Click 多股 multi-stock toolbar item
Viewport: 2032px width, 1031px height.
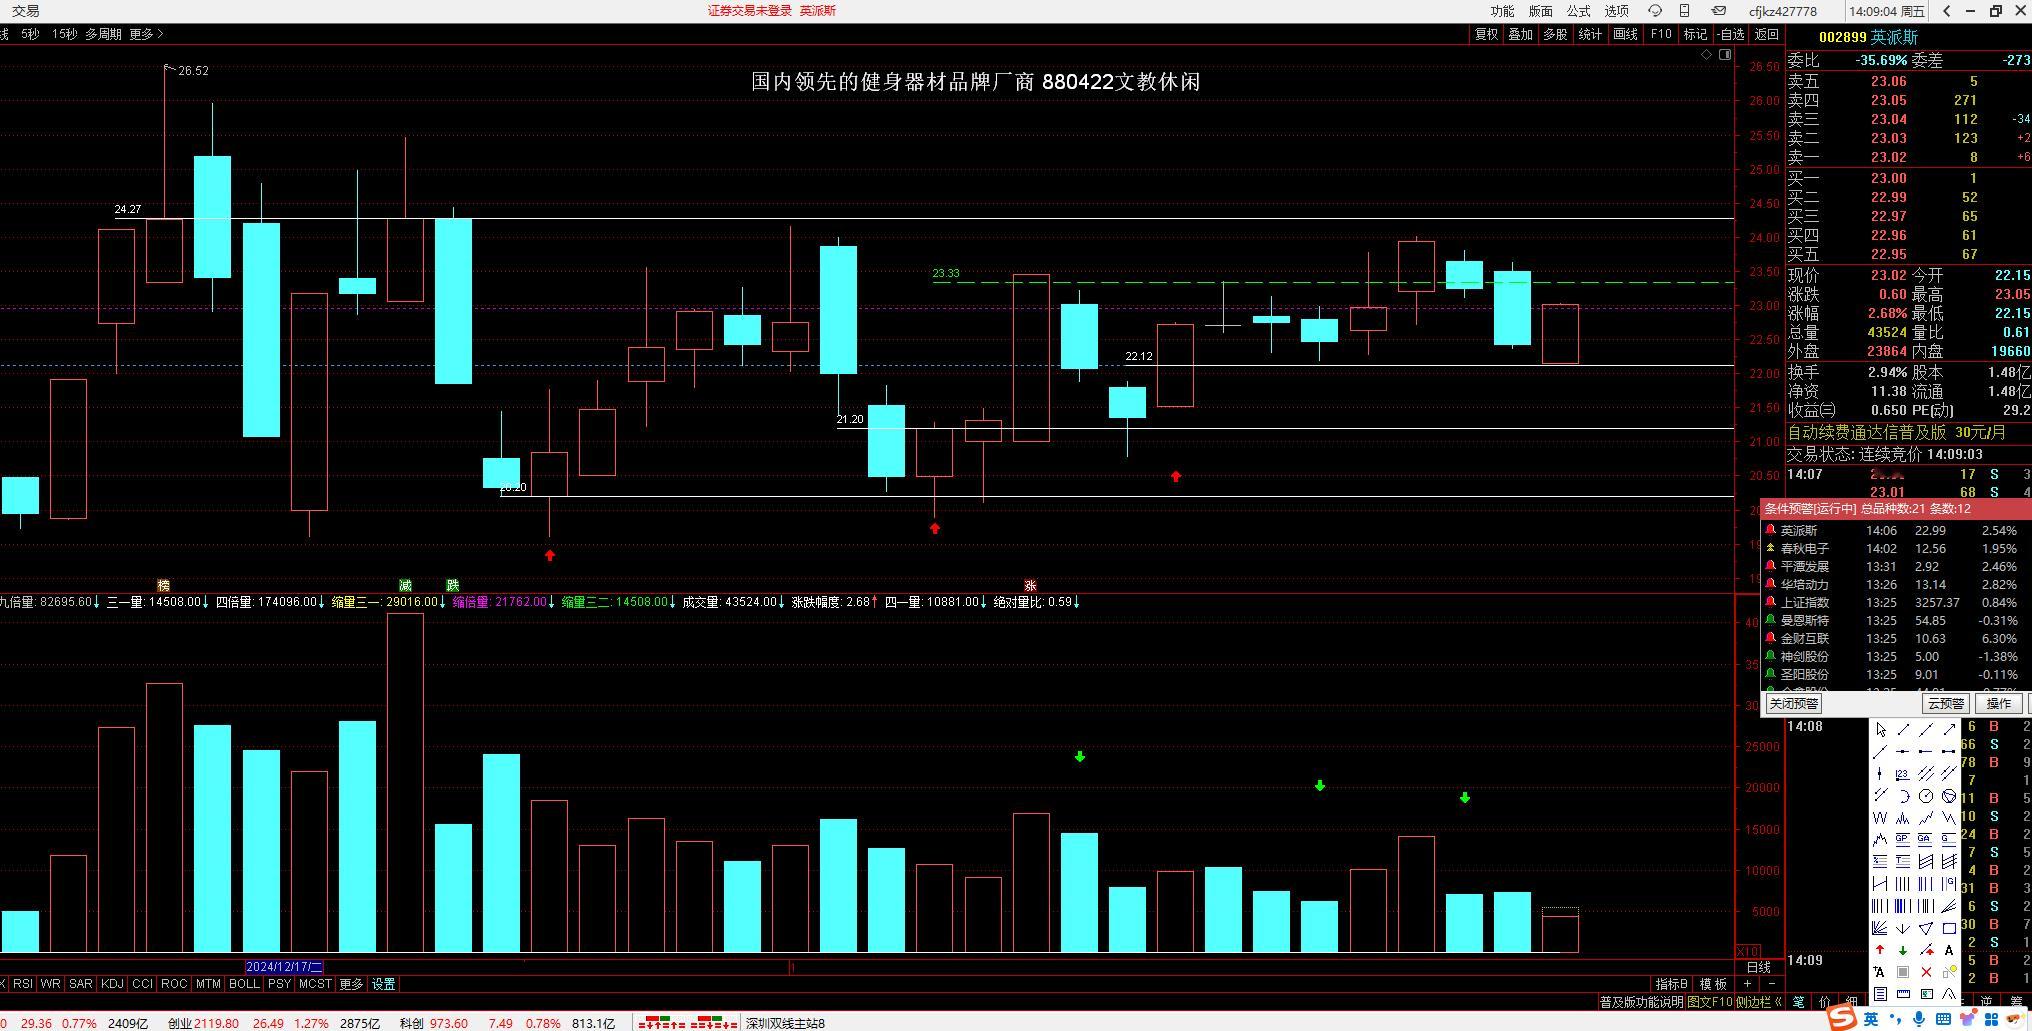pyautogui.click(x=1555, y=34)
